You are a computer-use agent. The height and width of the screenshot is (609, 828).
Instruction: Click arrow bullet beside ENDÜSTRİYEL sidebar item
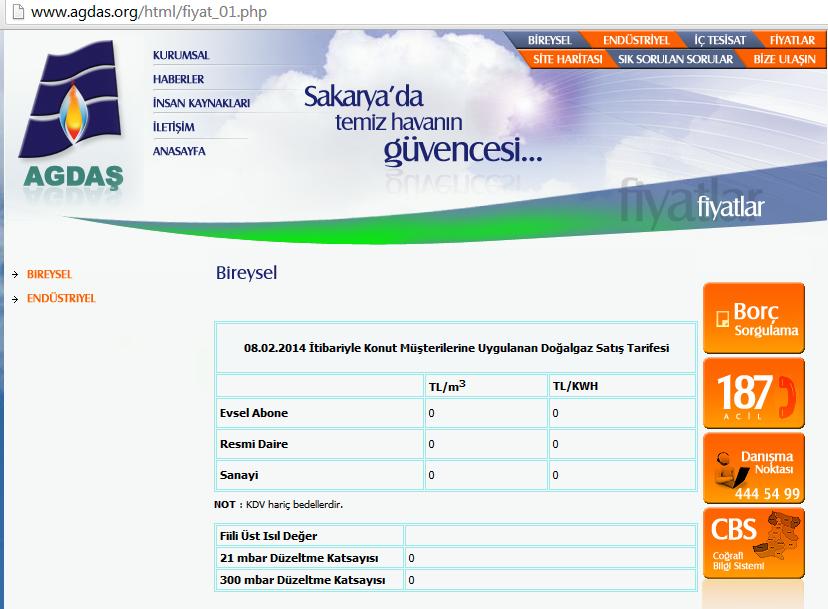(15, 299)
